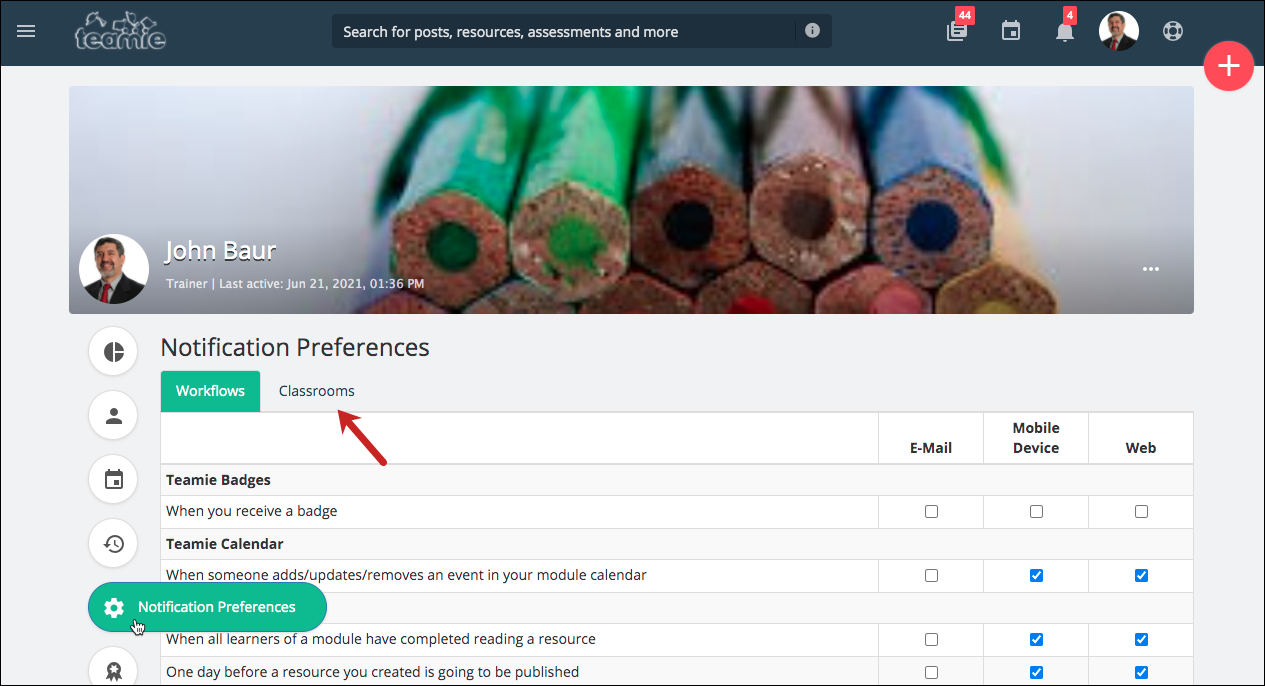Open the calendar icon in top bar
The height and width of the screenshot is (686, 1265).
tap(1011, 31)
